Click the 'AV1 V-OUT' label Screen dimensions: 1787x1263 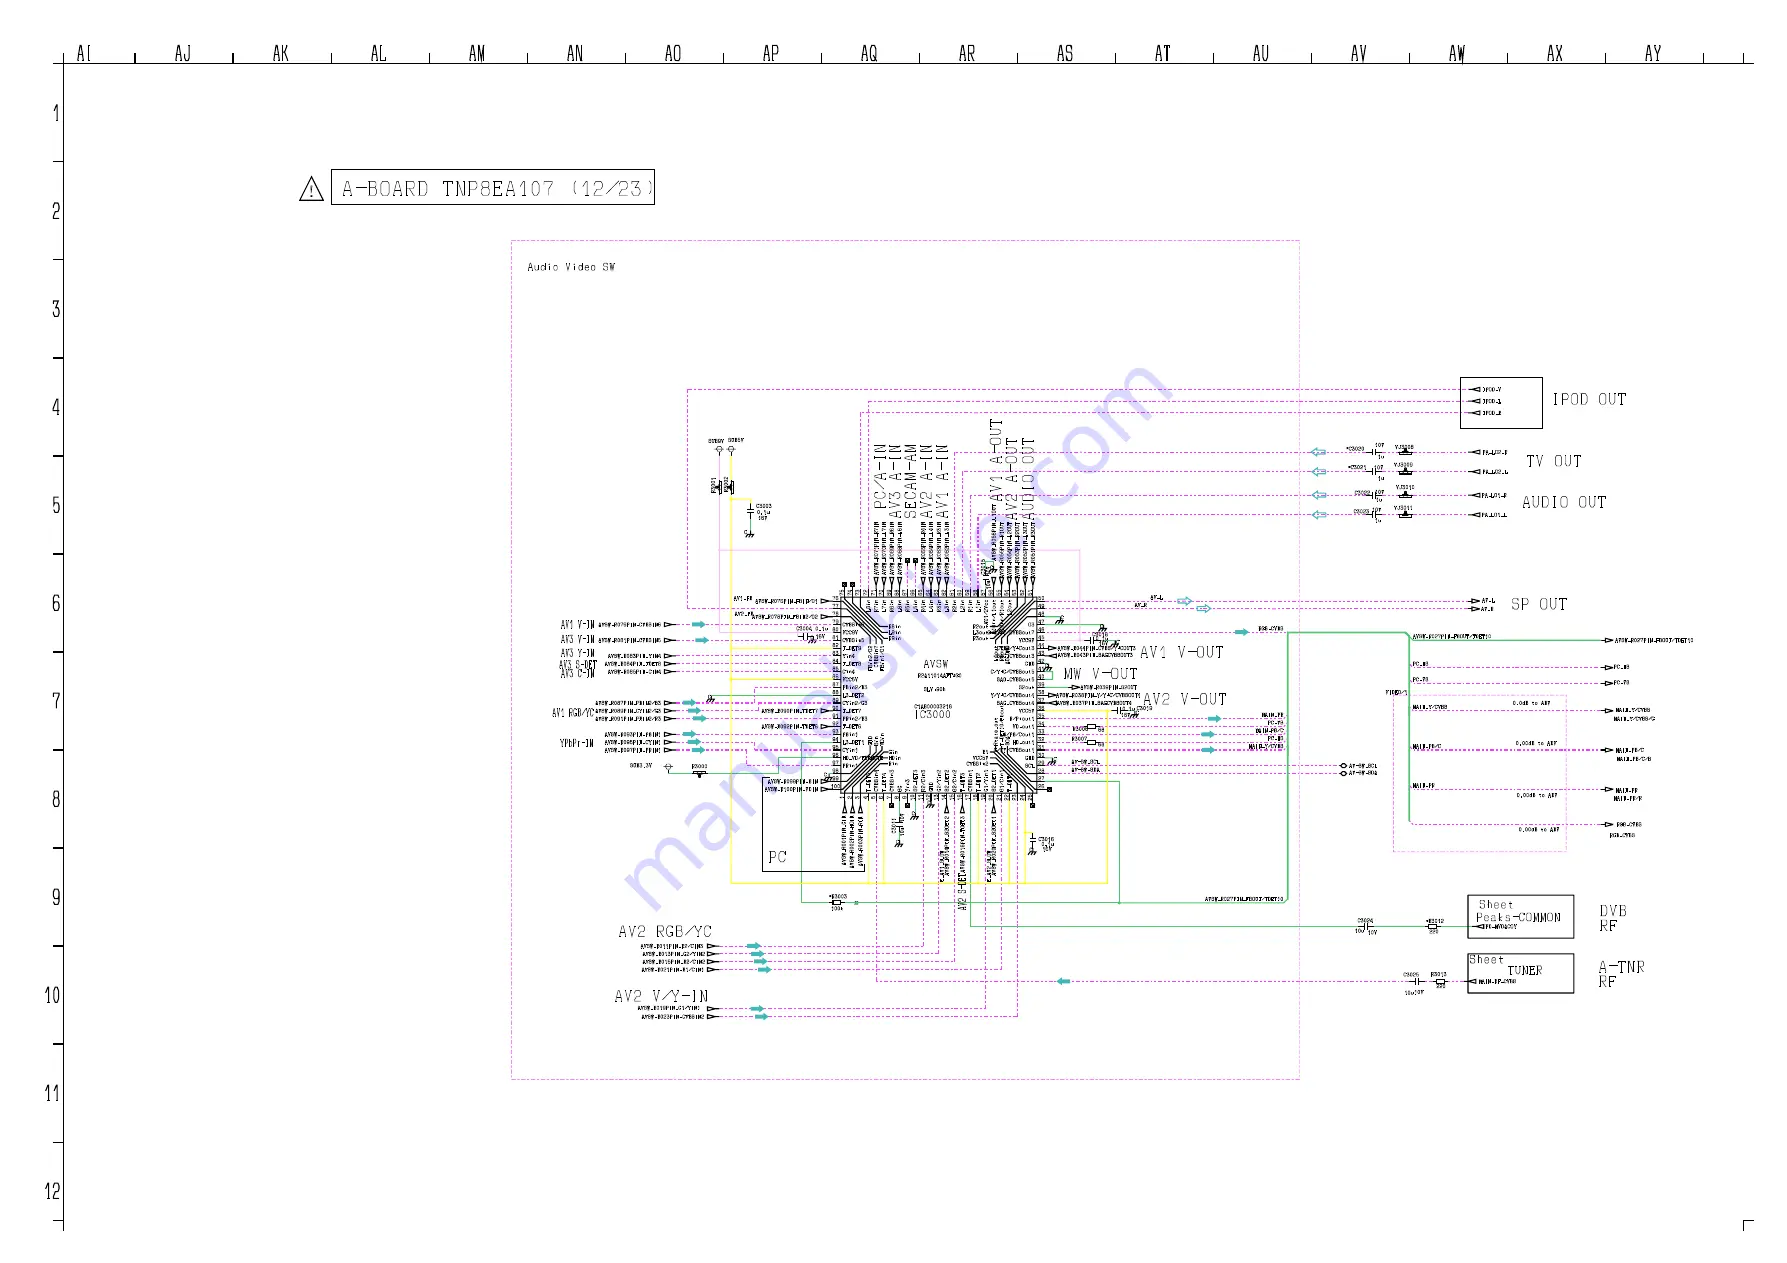(x=1181, y=652)
